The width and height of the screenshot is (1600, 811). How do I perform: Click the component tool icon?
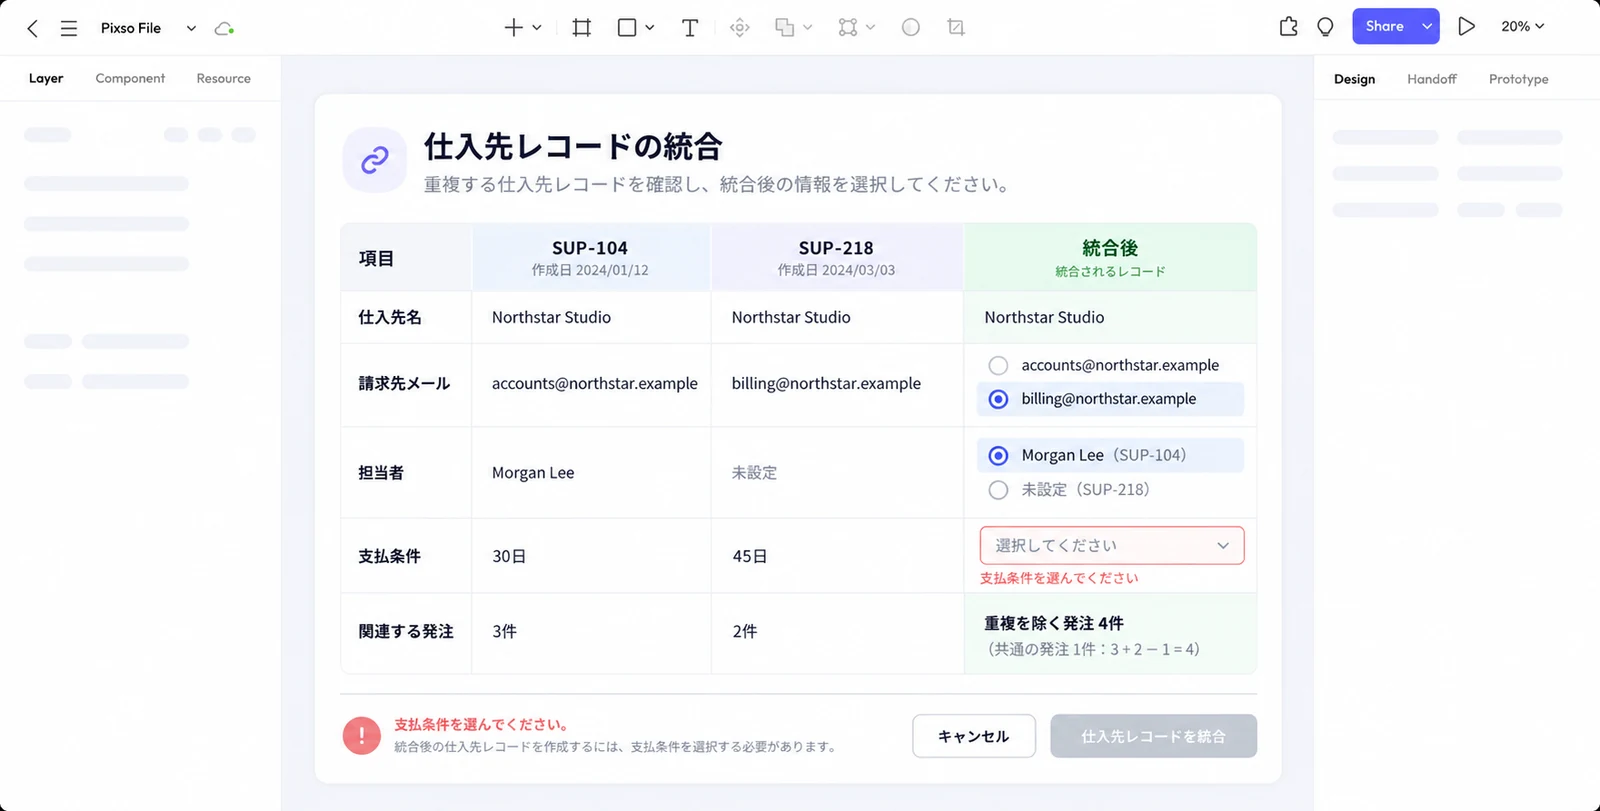[740, 27]
